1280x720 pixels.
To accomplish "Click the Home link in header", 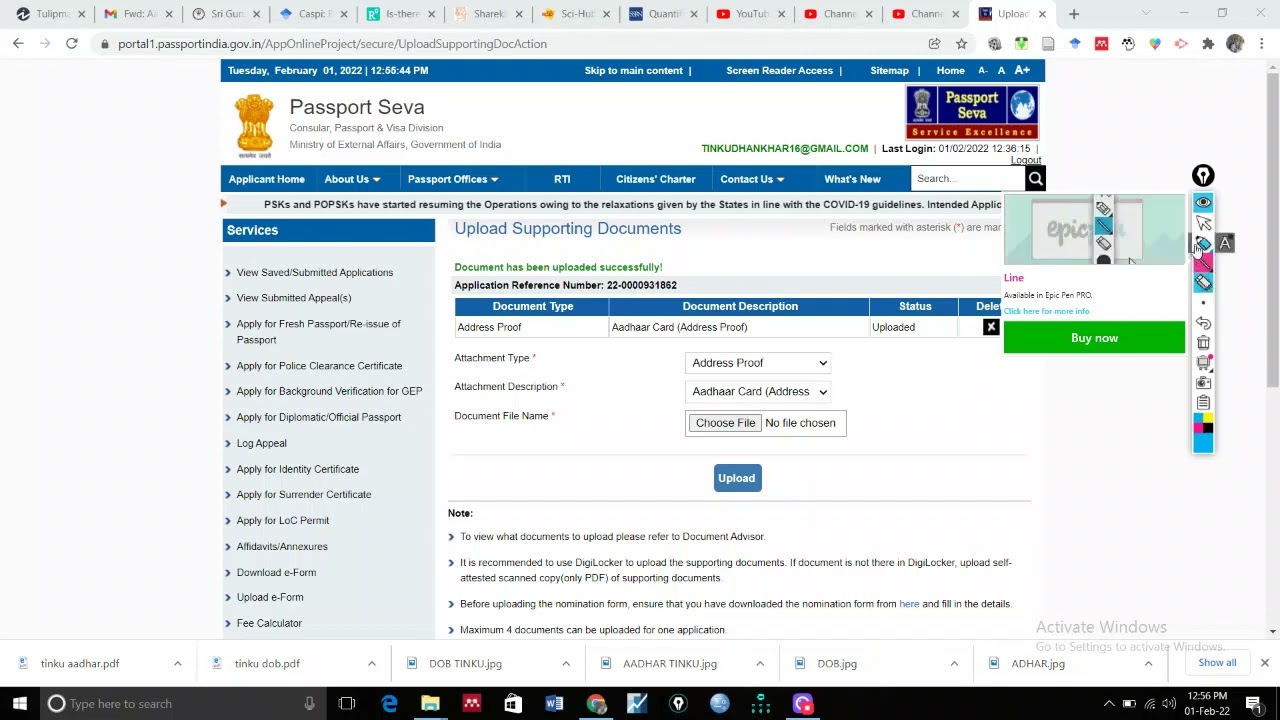I will coord(950,71).
